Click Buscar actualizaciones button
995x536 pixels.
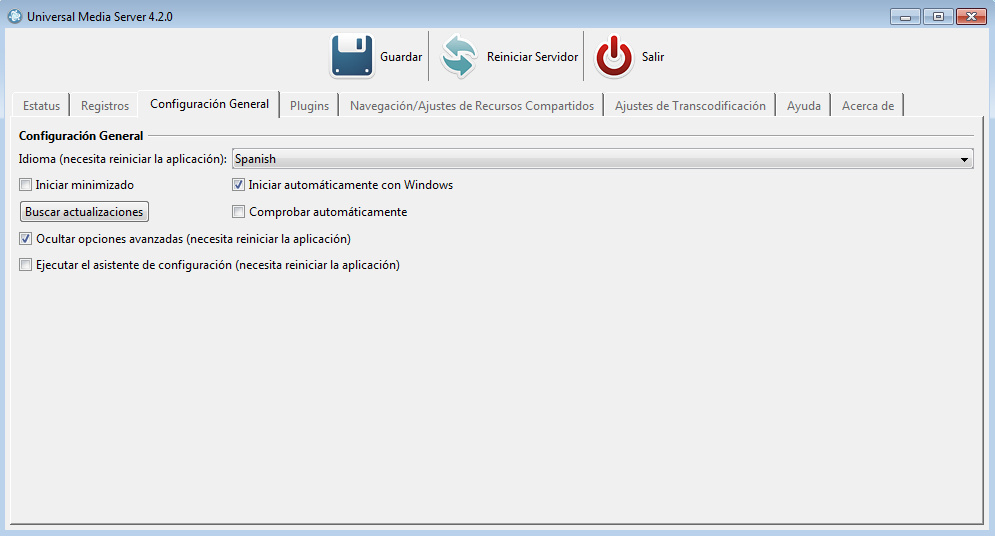point(84,212)
